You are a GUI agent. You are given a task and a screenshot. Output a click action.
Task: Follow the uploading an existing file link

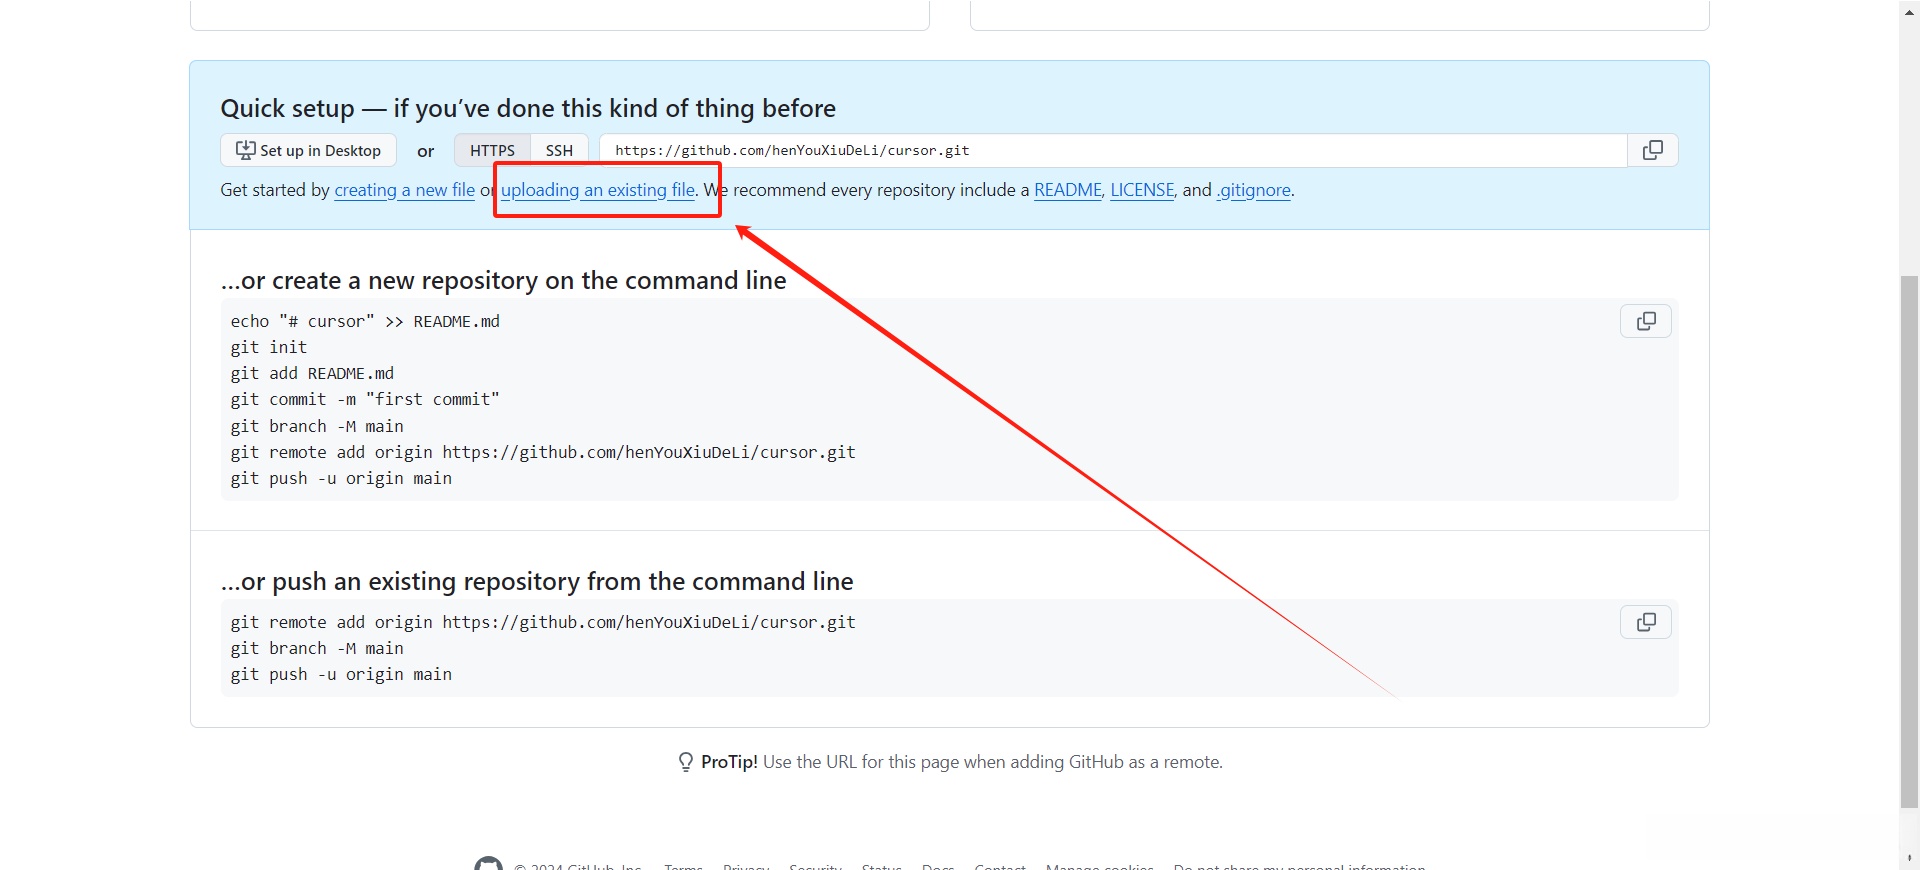point(598,190)
